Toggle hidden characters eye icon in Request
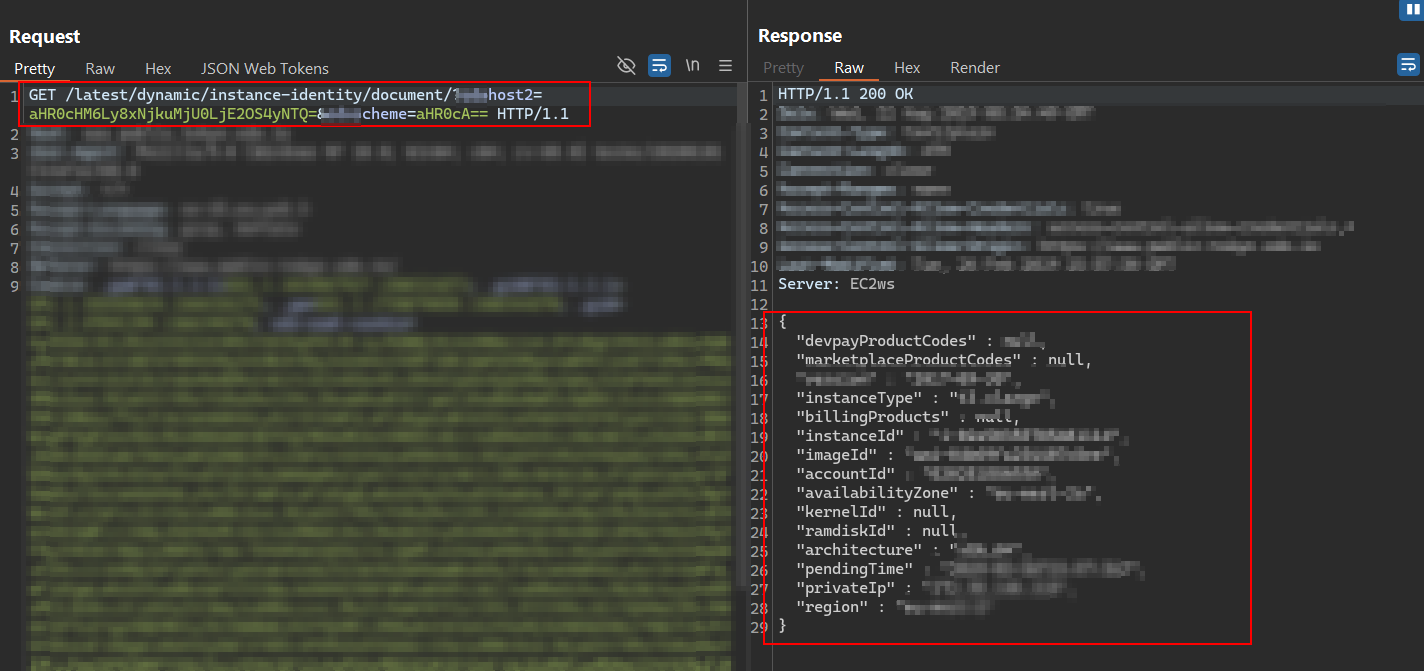This screenshot has height=671, width=1424. coord(626,66)
